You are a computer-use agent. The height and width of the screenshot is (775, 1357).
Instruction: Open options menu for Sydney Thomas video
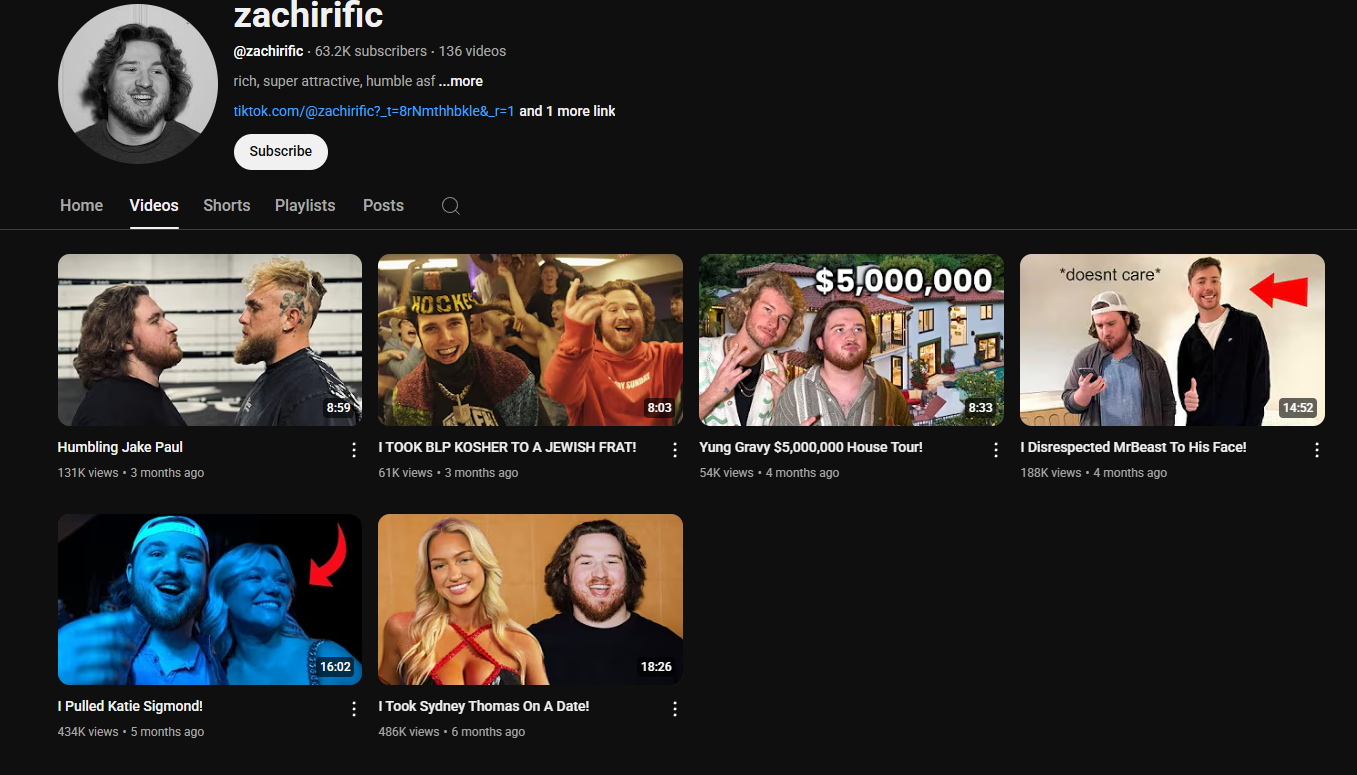point(674,708)
